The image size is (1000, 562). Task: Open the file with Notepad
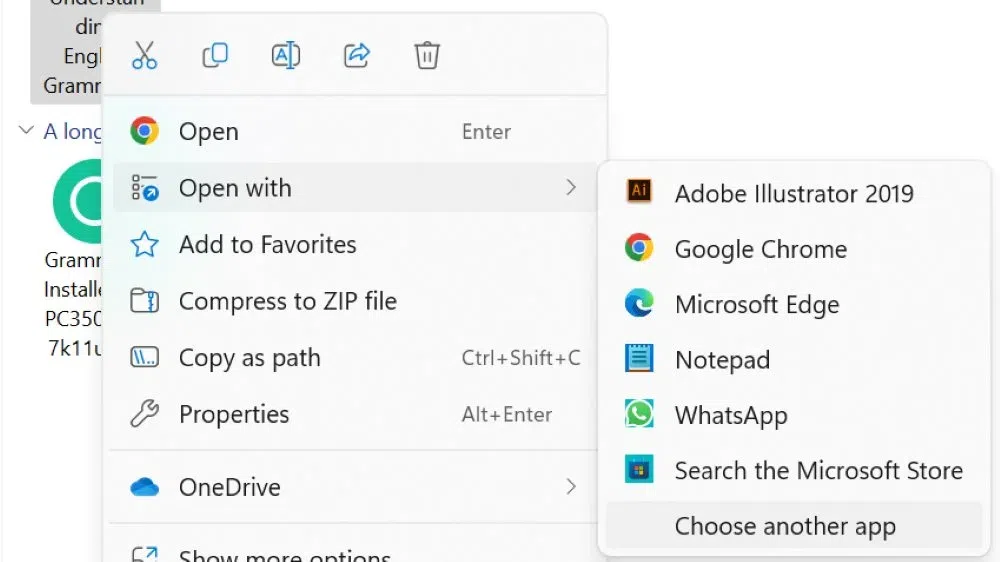tap(722, 360)
